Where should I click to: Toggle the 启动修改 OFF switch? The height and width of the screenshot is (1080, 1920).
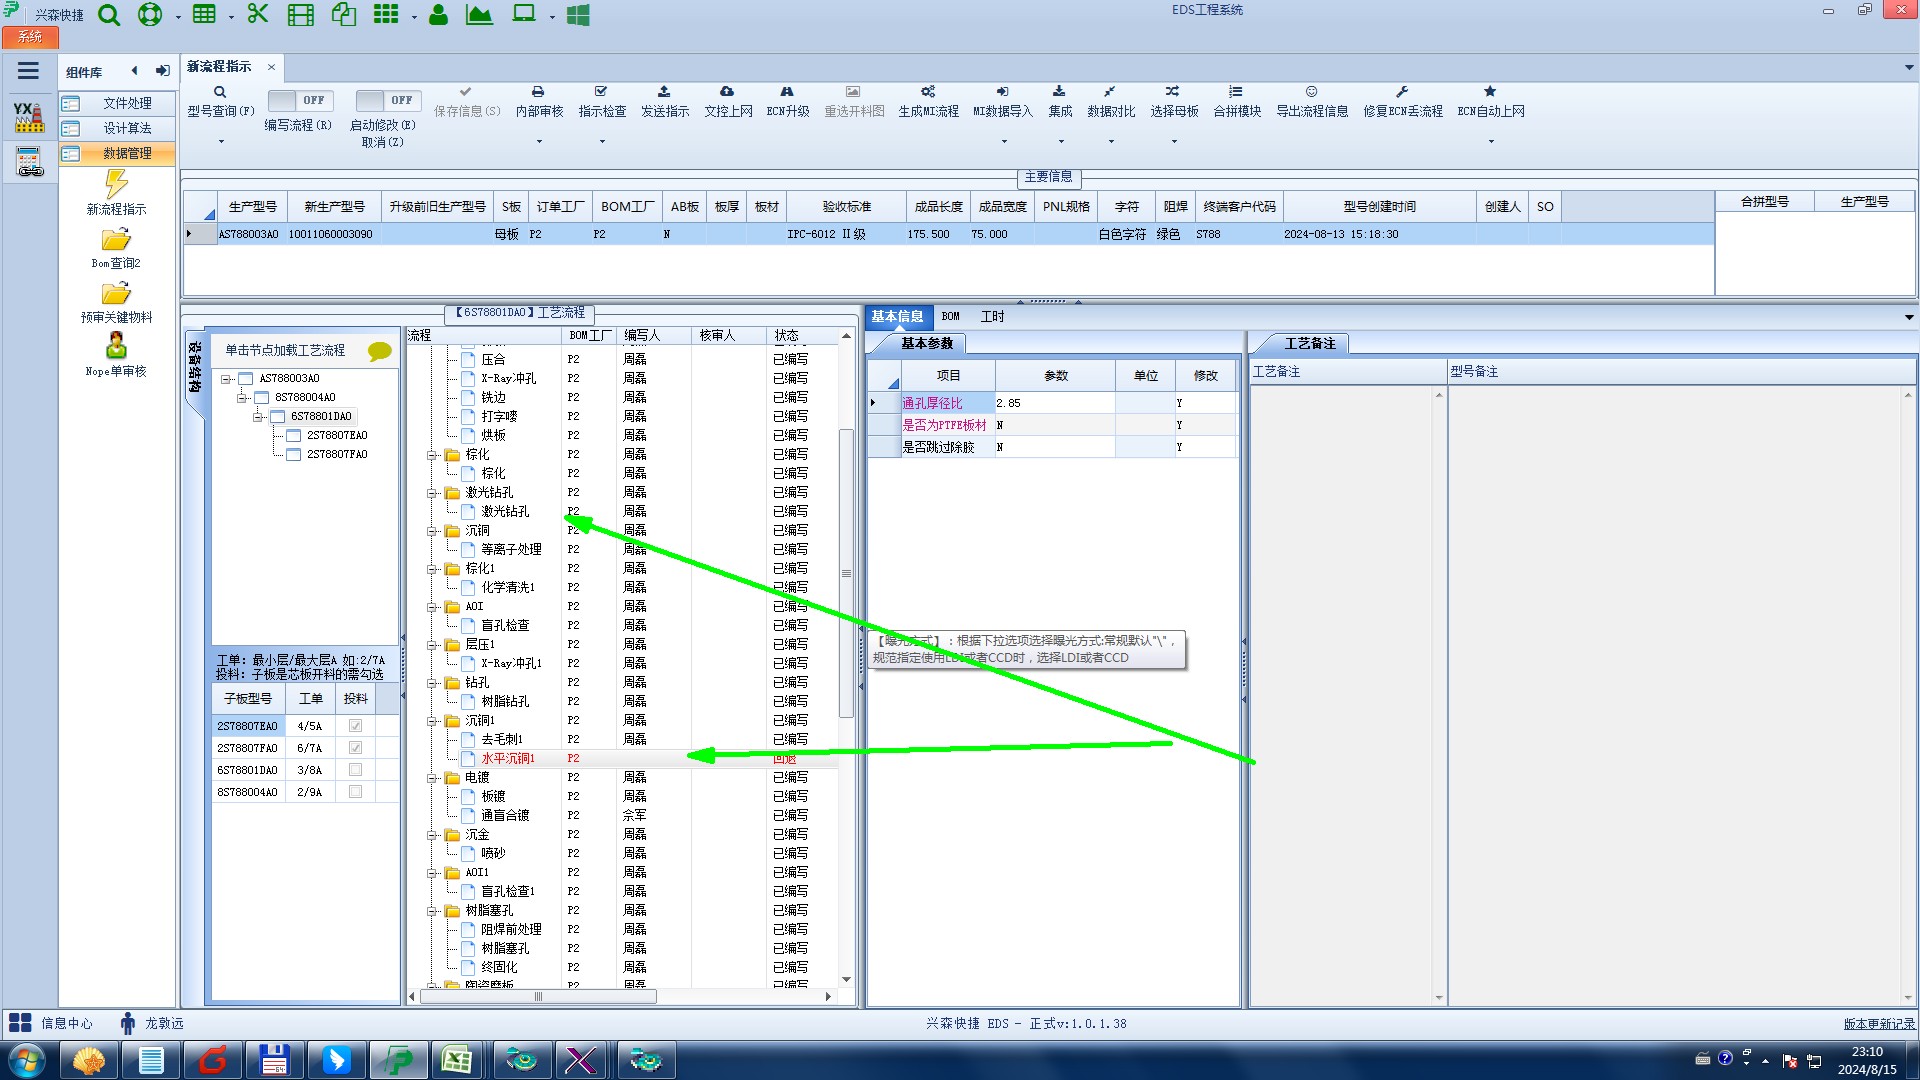[387, 100]
